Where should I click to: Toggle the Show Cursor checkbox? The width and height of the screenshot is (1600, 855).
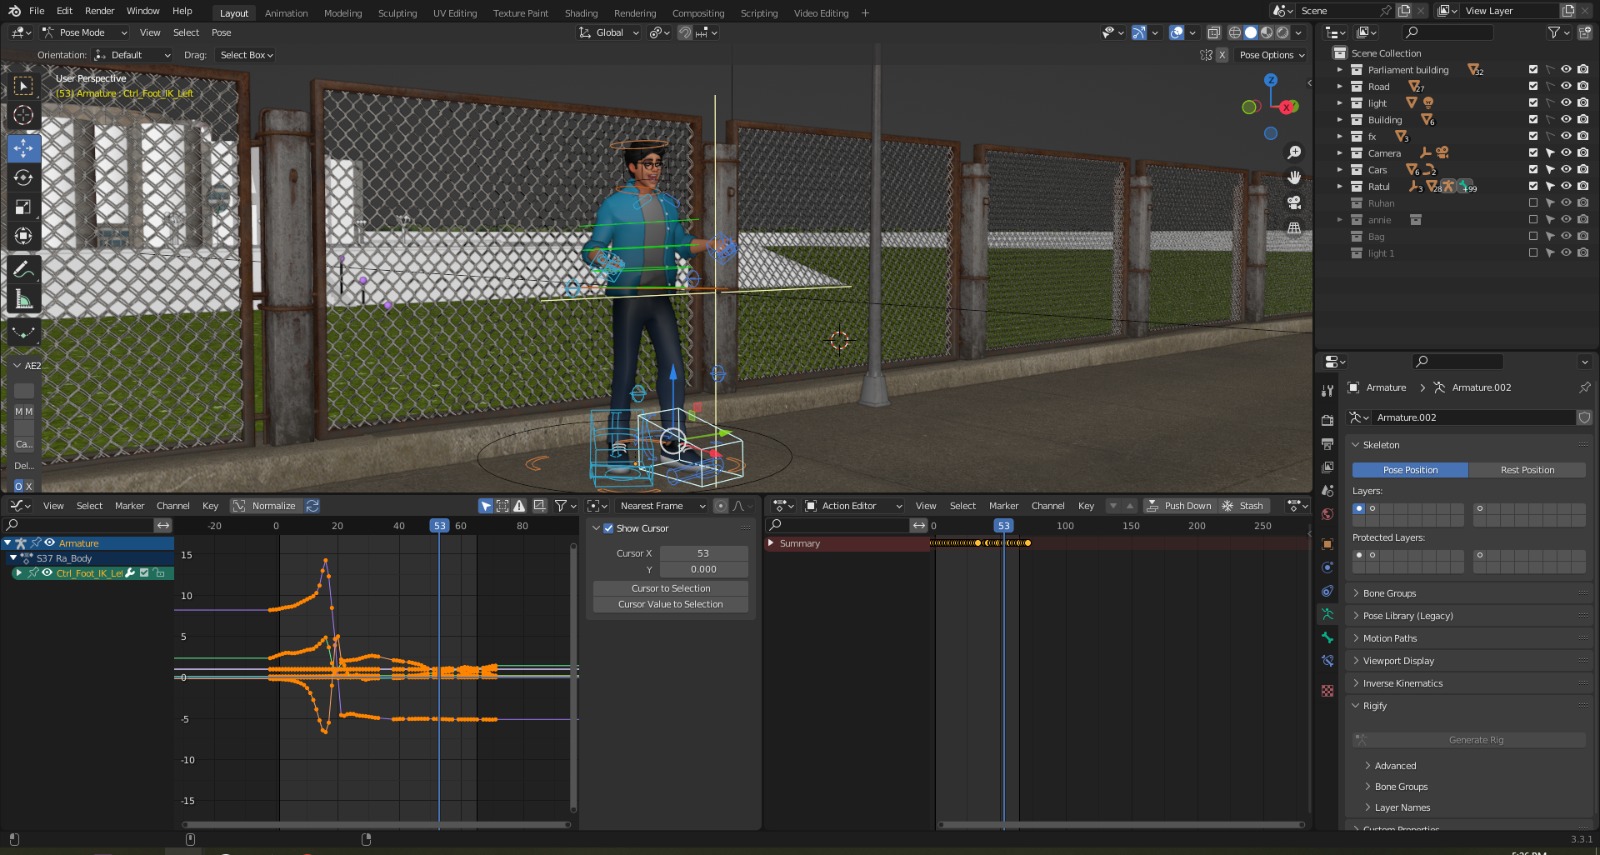click(608, 528)
